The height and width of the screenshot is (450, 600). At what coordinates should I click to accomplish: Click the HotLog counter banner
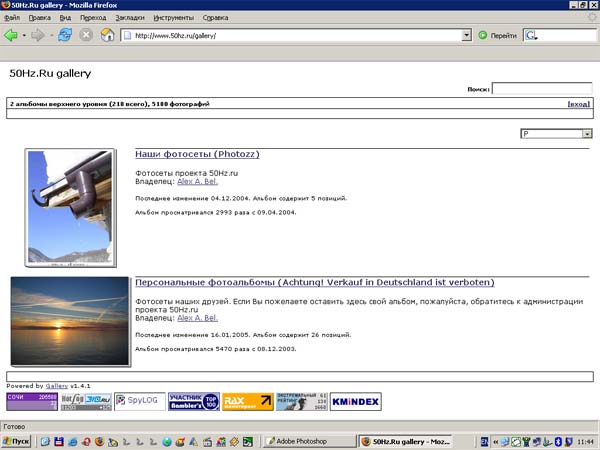(x=86, y=401)
